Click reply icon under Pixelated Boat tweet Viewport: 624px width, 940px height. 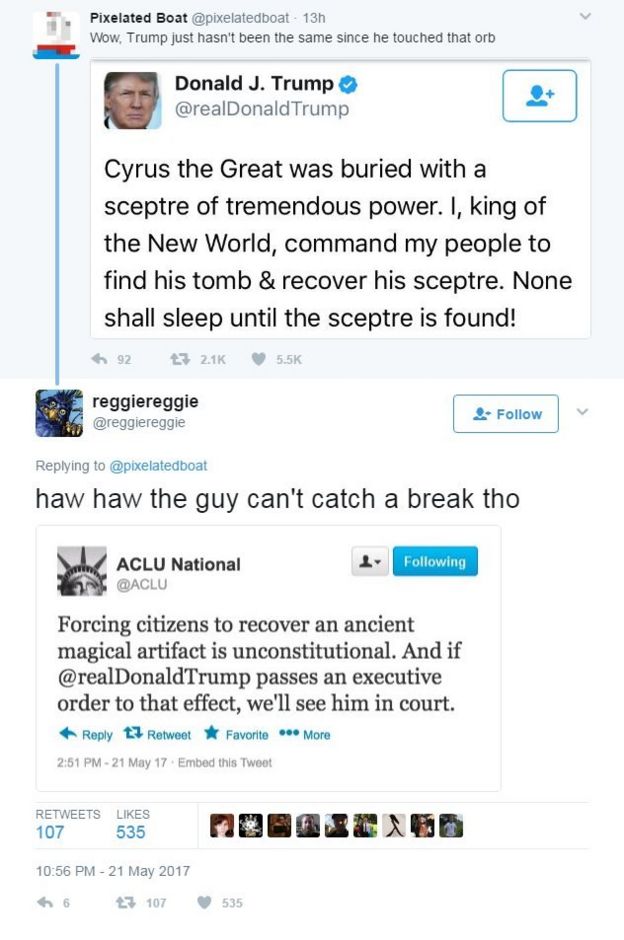pos(99,359)
